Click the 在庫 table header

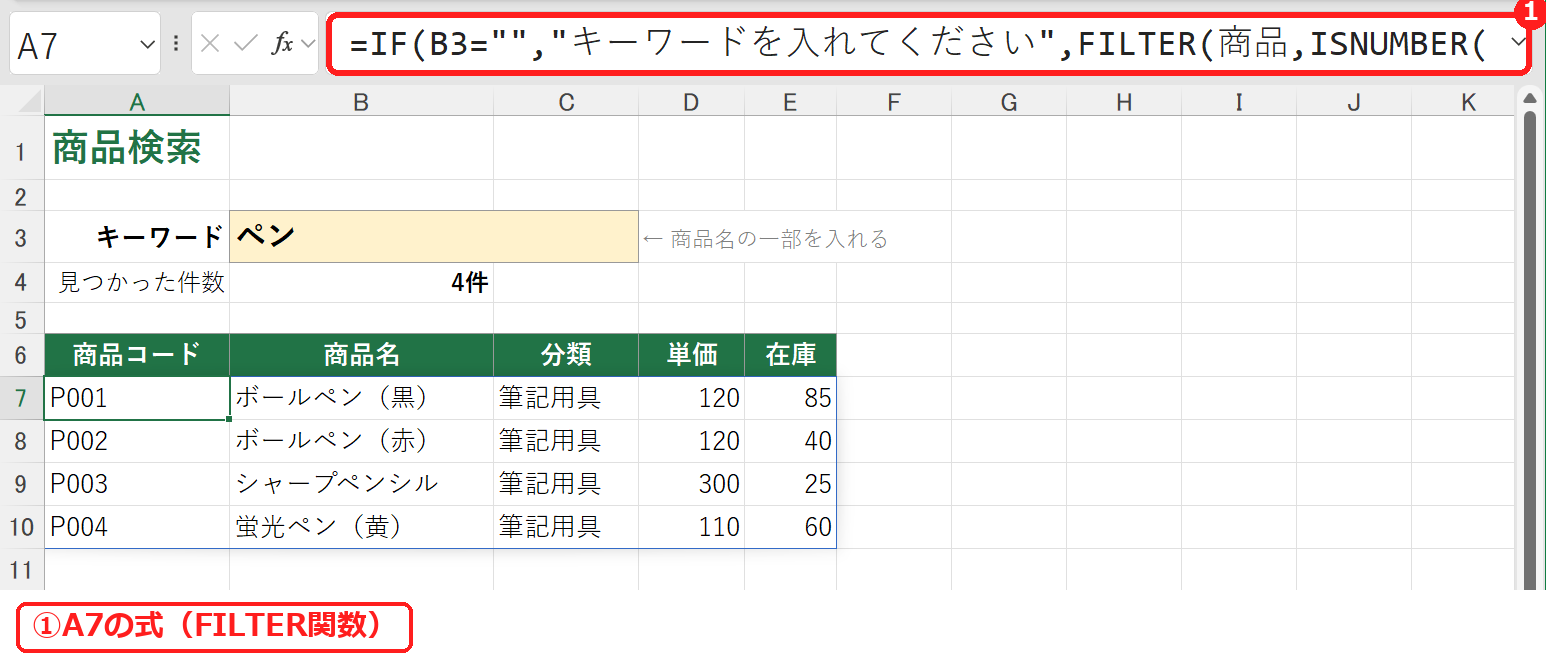click(790, 355)
